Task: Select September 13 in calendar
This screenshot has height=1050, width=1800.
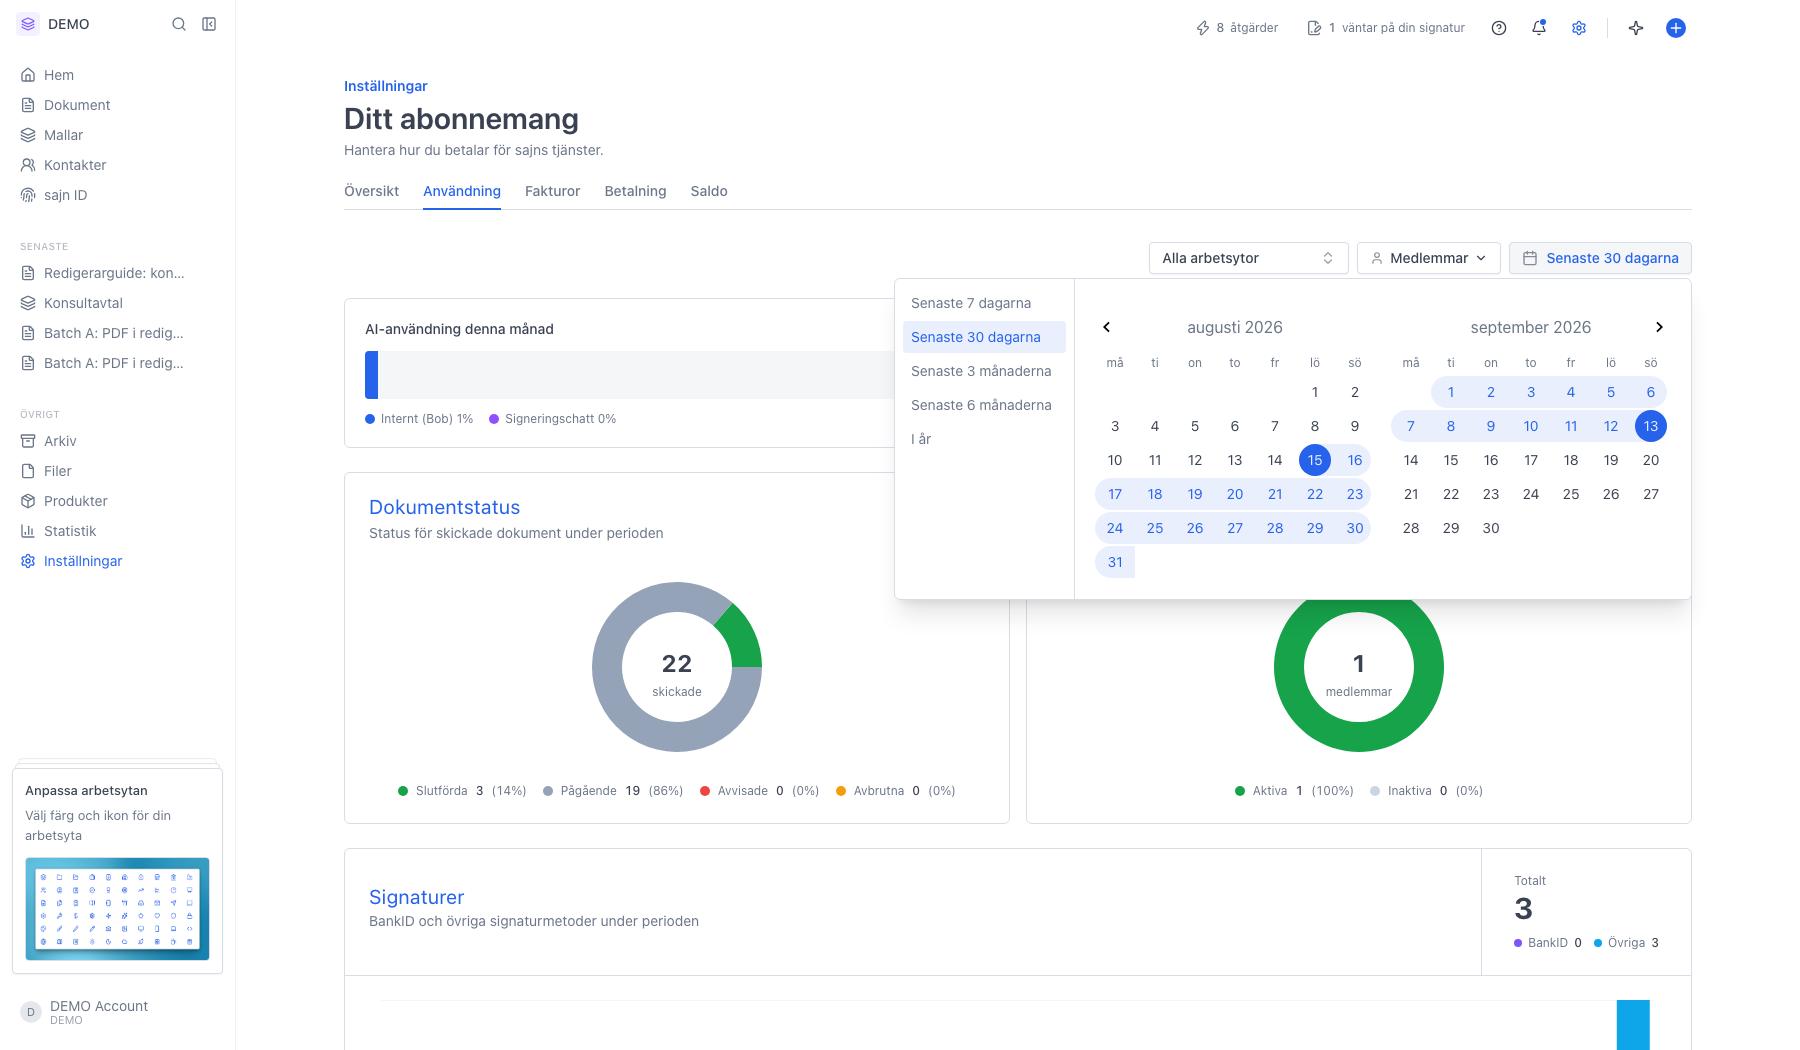Action: (x=1651, y=426)
